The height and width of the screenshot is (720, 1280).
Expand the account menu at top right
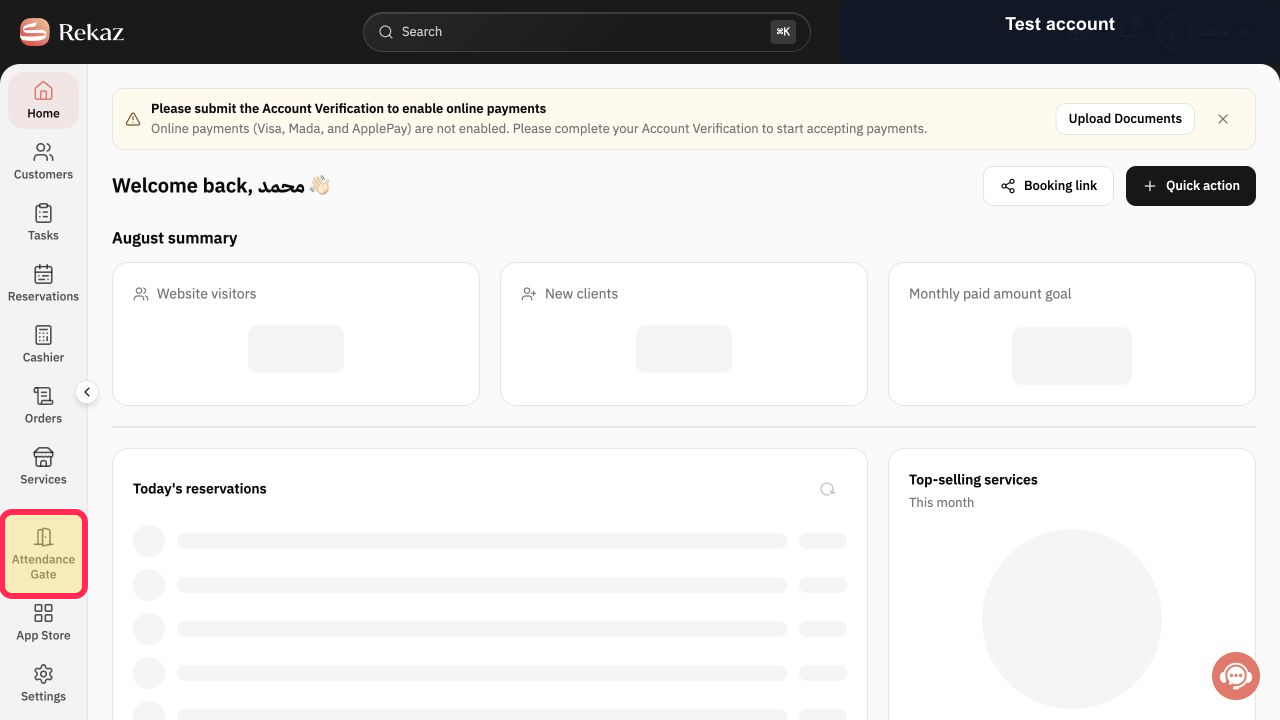(1203, 32)
